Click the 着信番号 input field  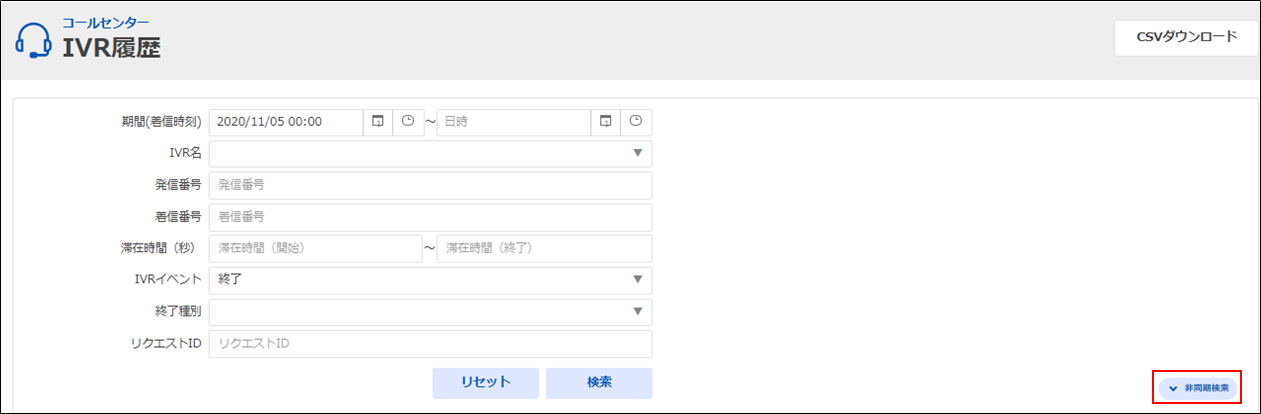(430, 217)
